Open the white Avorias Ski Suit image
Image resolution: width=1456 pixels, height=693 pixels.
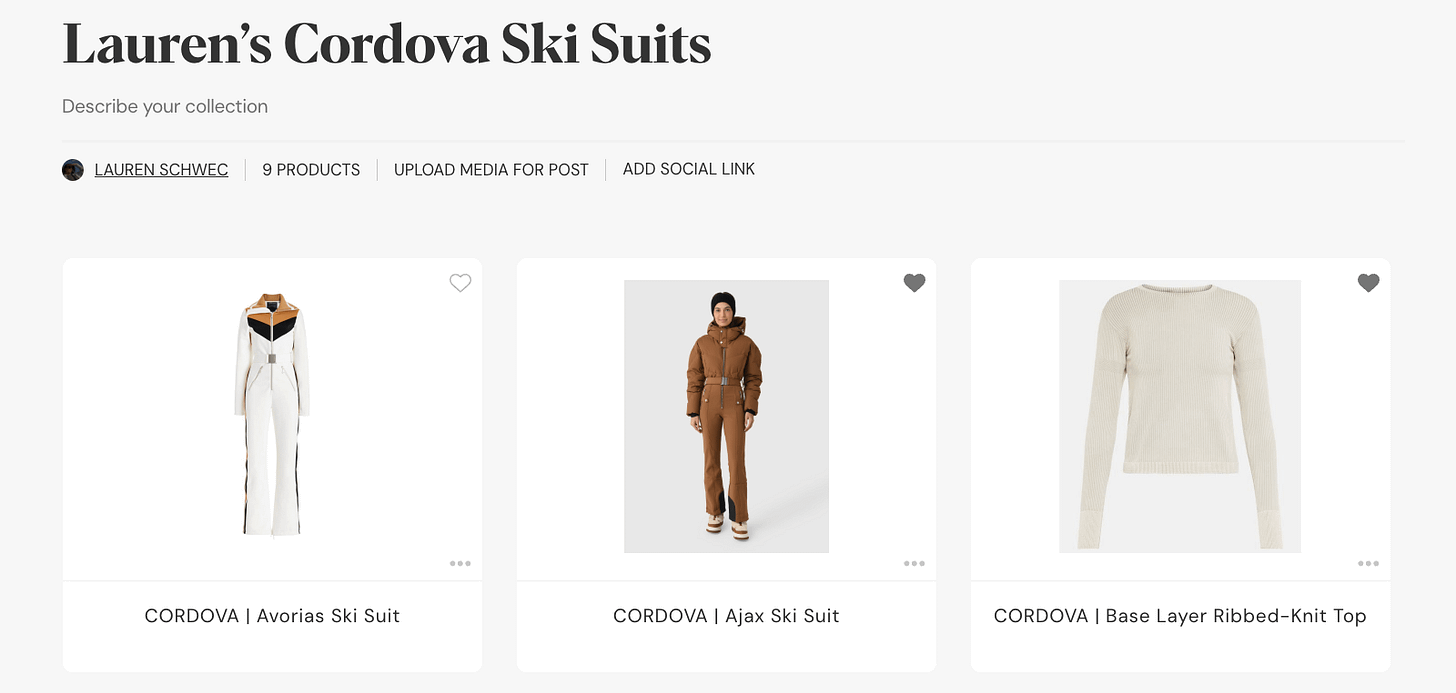click(x=272, y=413)
